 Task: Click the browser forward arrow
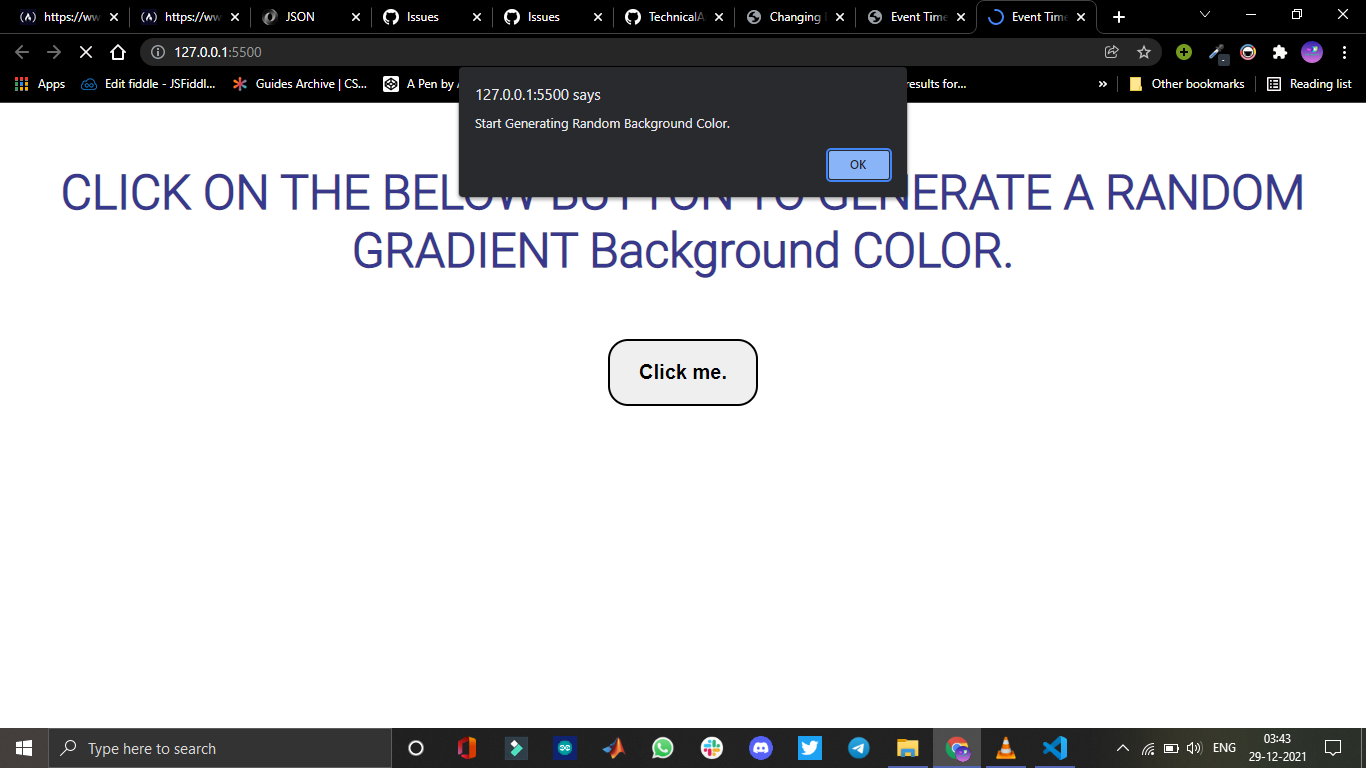54,52
